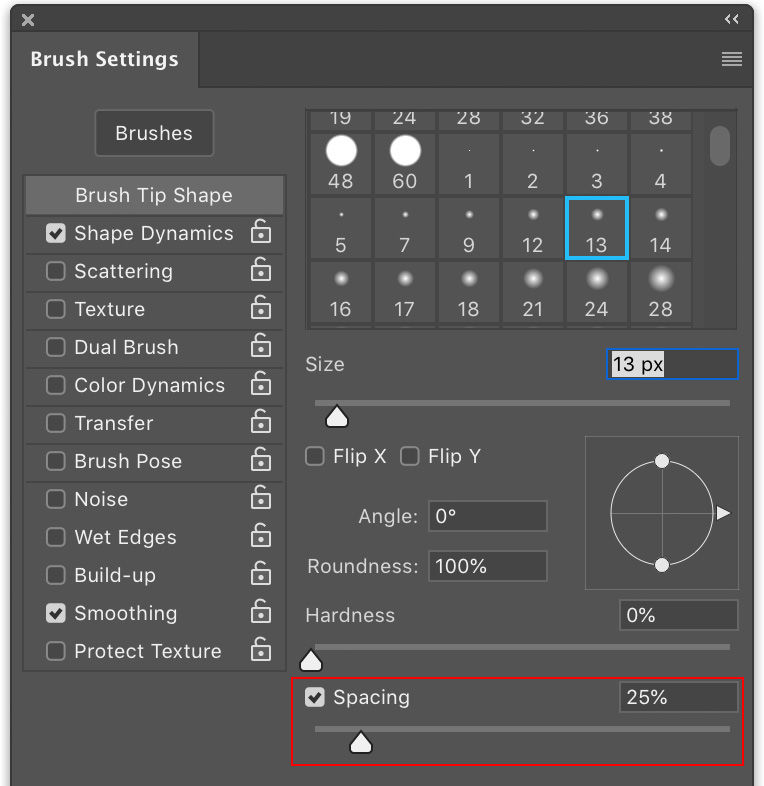This screenshot has width=764, height=786.
Task: Click the Spacing slider handle
Action: [360, 742]
